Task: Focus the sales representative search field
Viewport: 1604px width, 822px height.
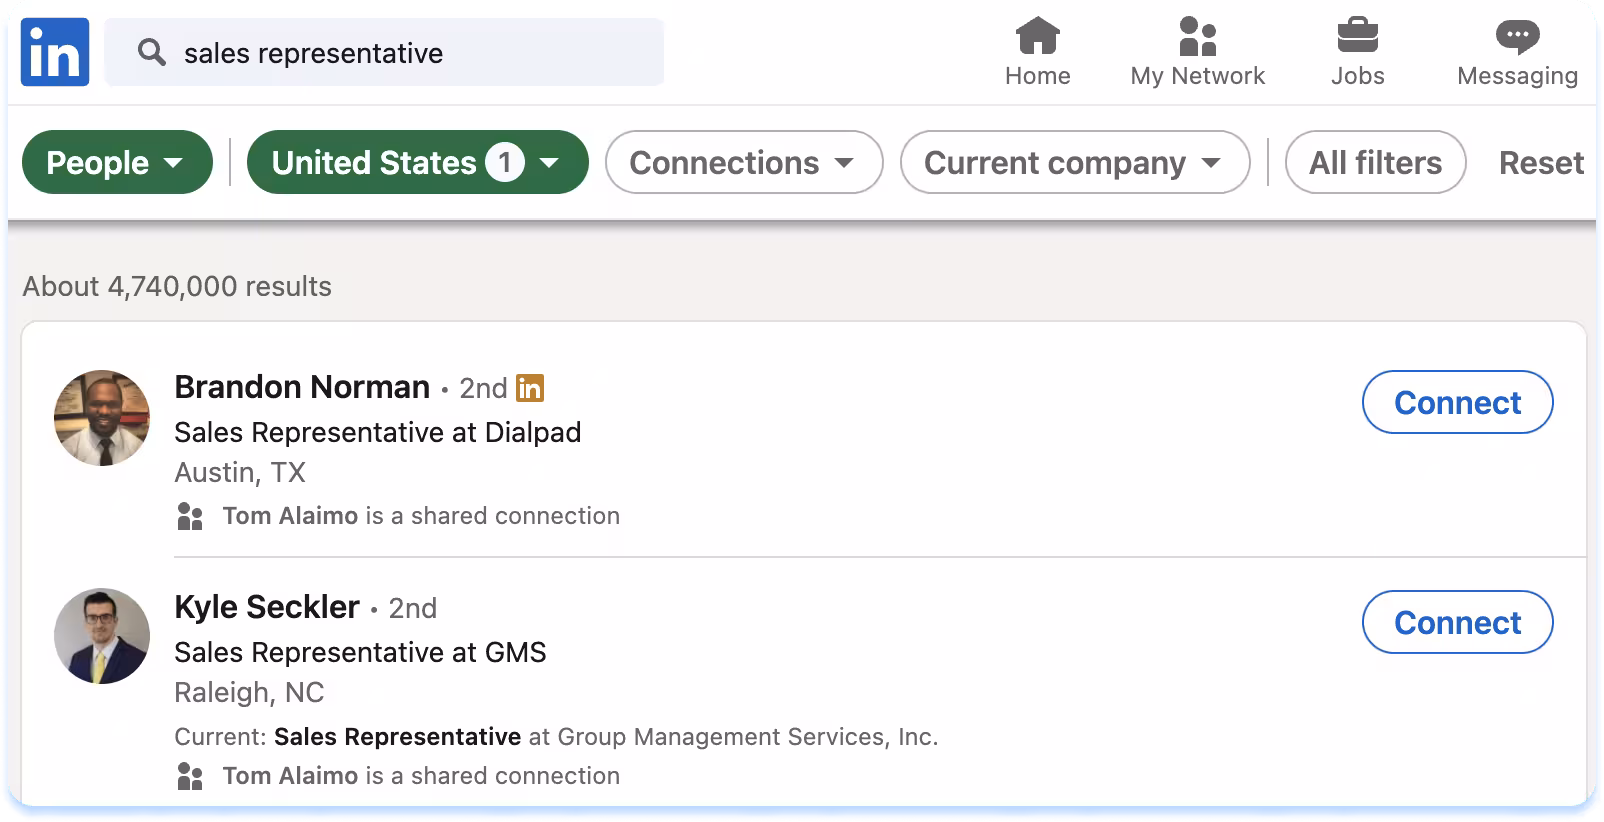Action: [410, 52]
